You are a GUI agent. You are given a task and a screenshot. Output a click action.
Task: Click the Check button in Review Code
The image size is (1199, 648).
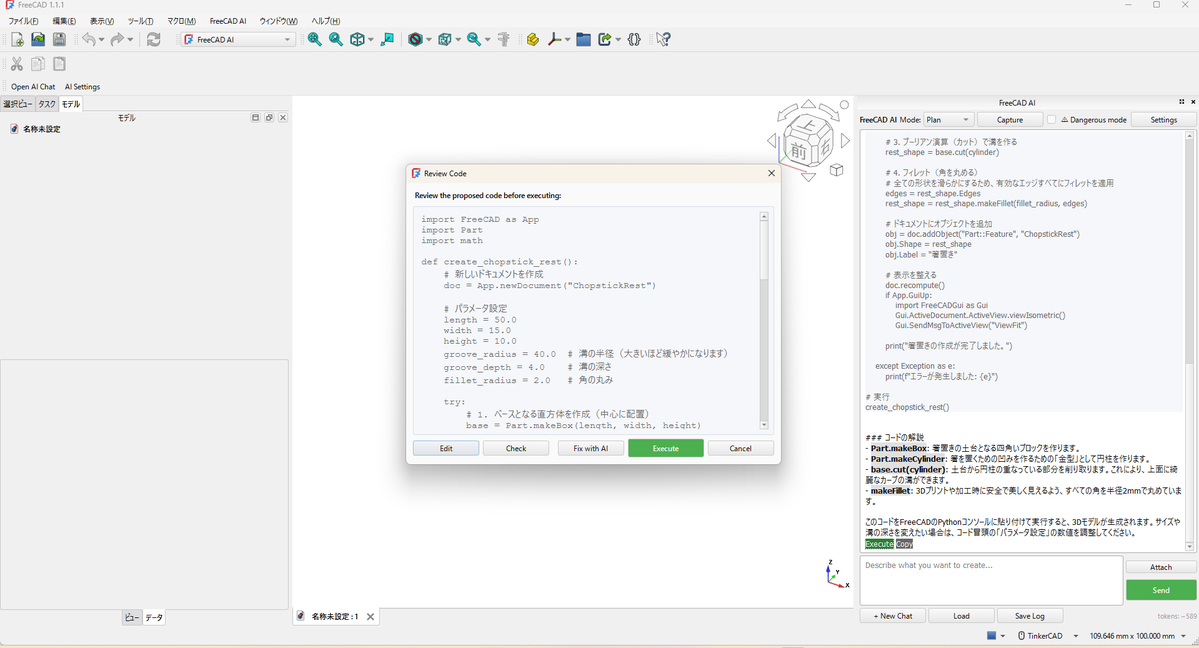click(516, 448)
